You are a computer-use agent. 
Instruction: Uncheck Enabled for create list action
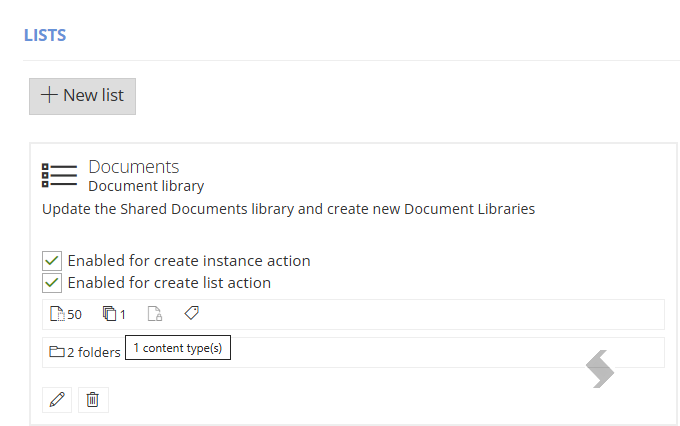tap(52, 283)
